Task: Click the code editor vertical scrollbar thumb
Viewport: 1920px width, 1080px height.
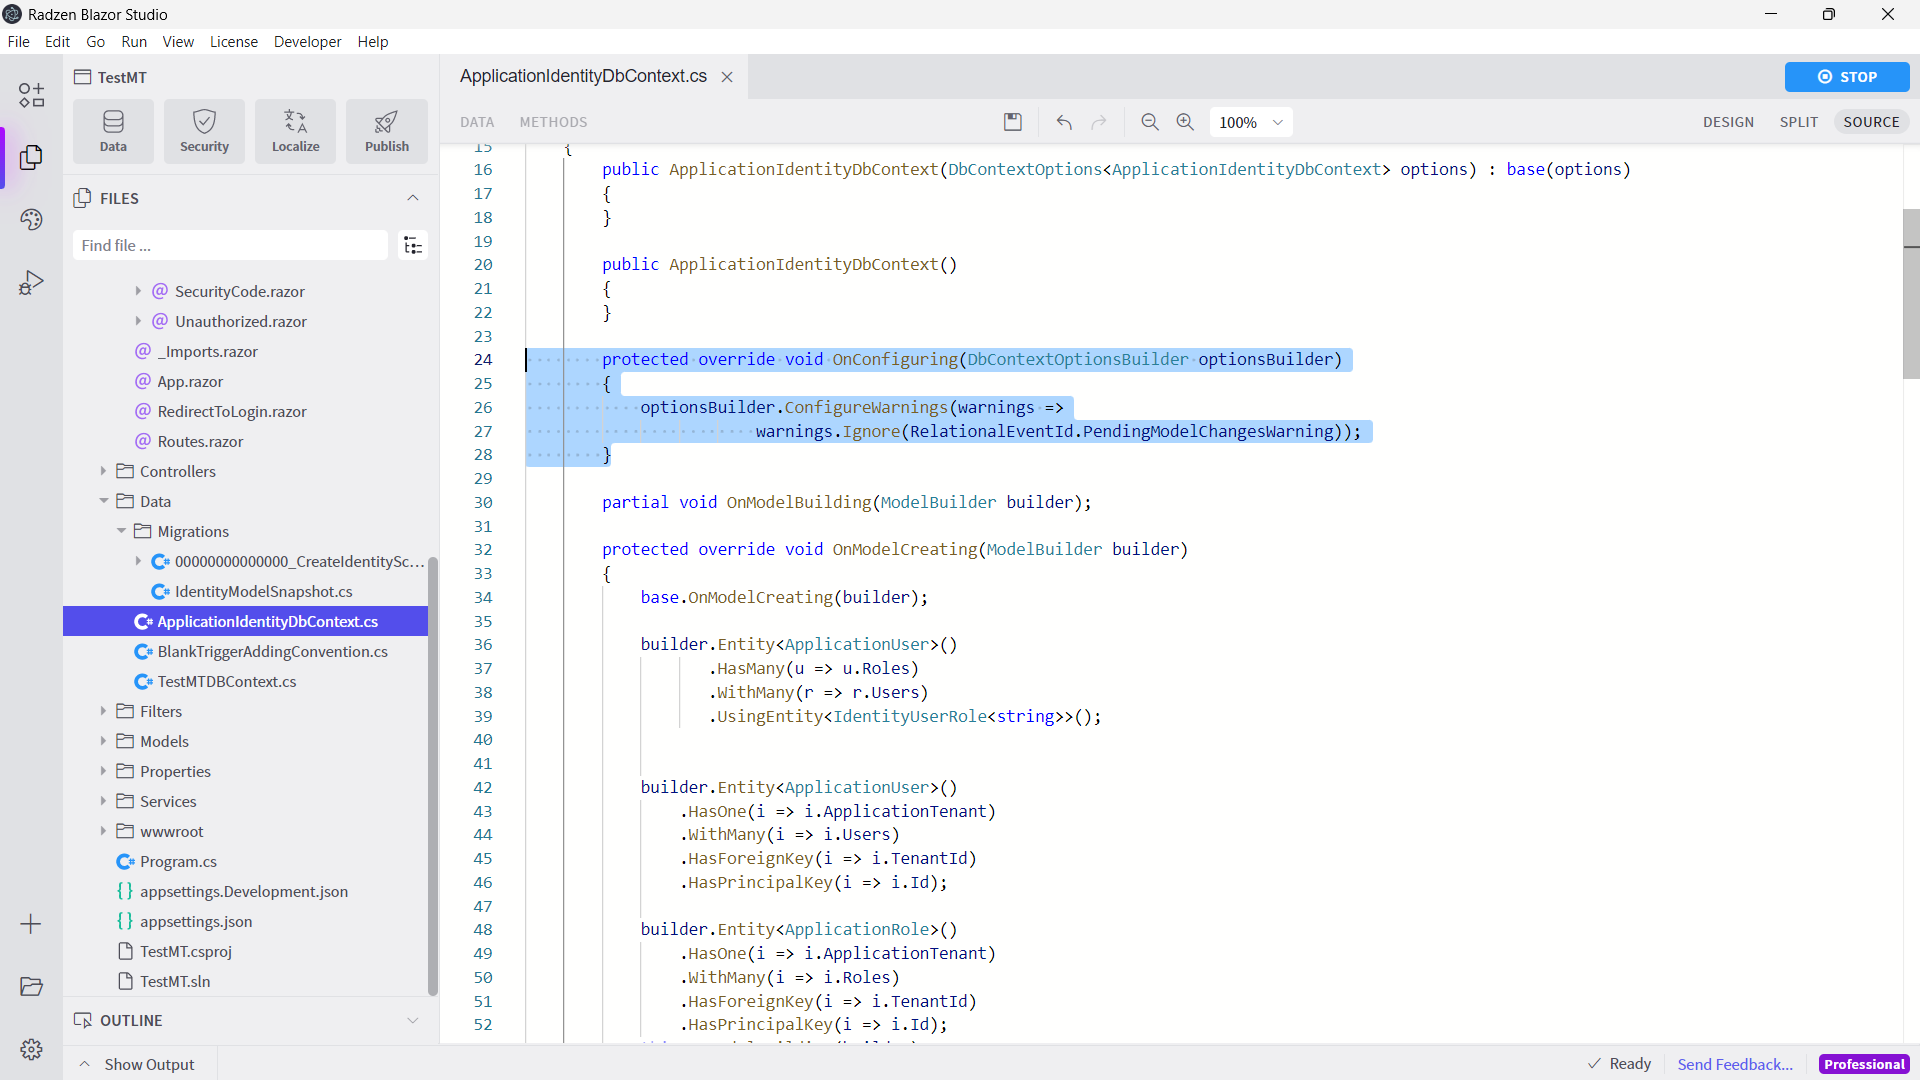Action: pos(1911,294)
